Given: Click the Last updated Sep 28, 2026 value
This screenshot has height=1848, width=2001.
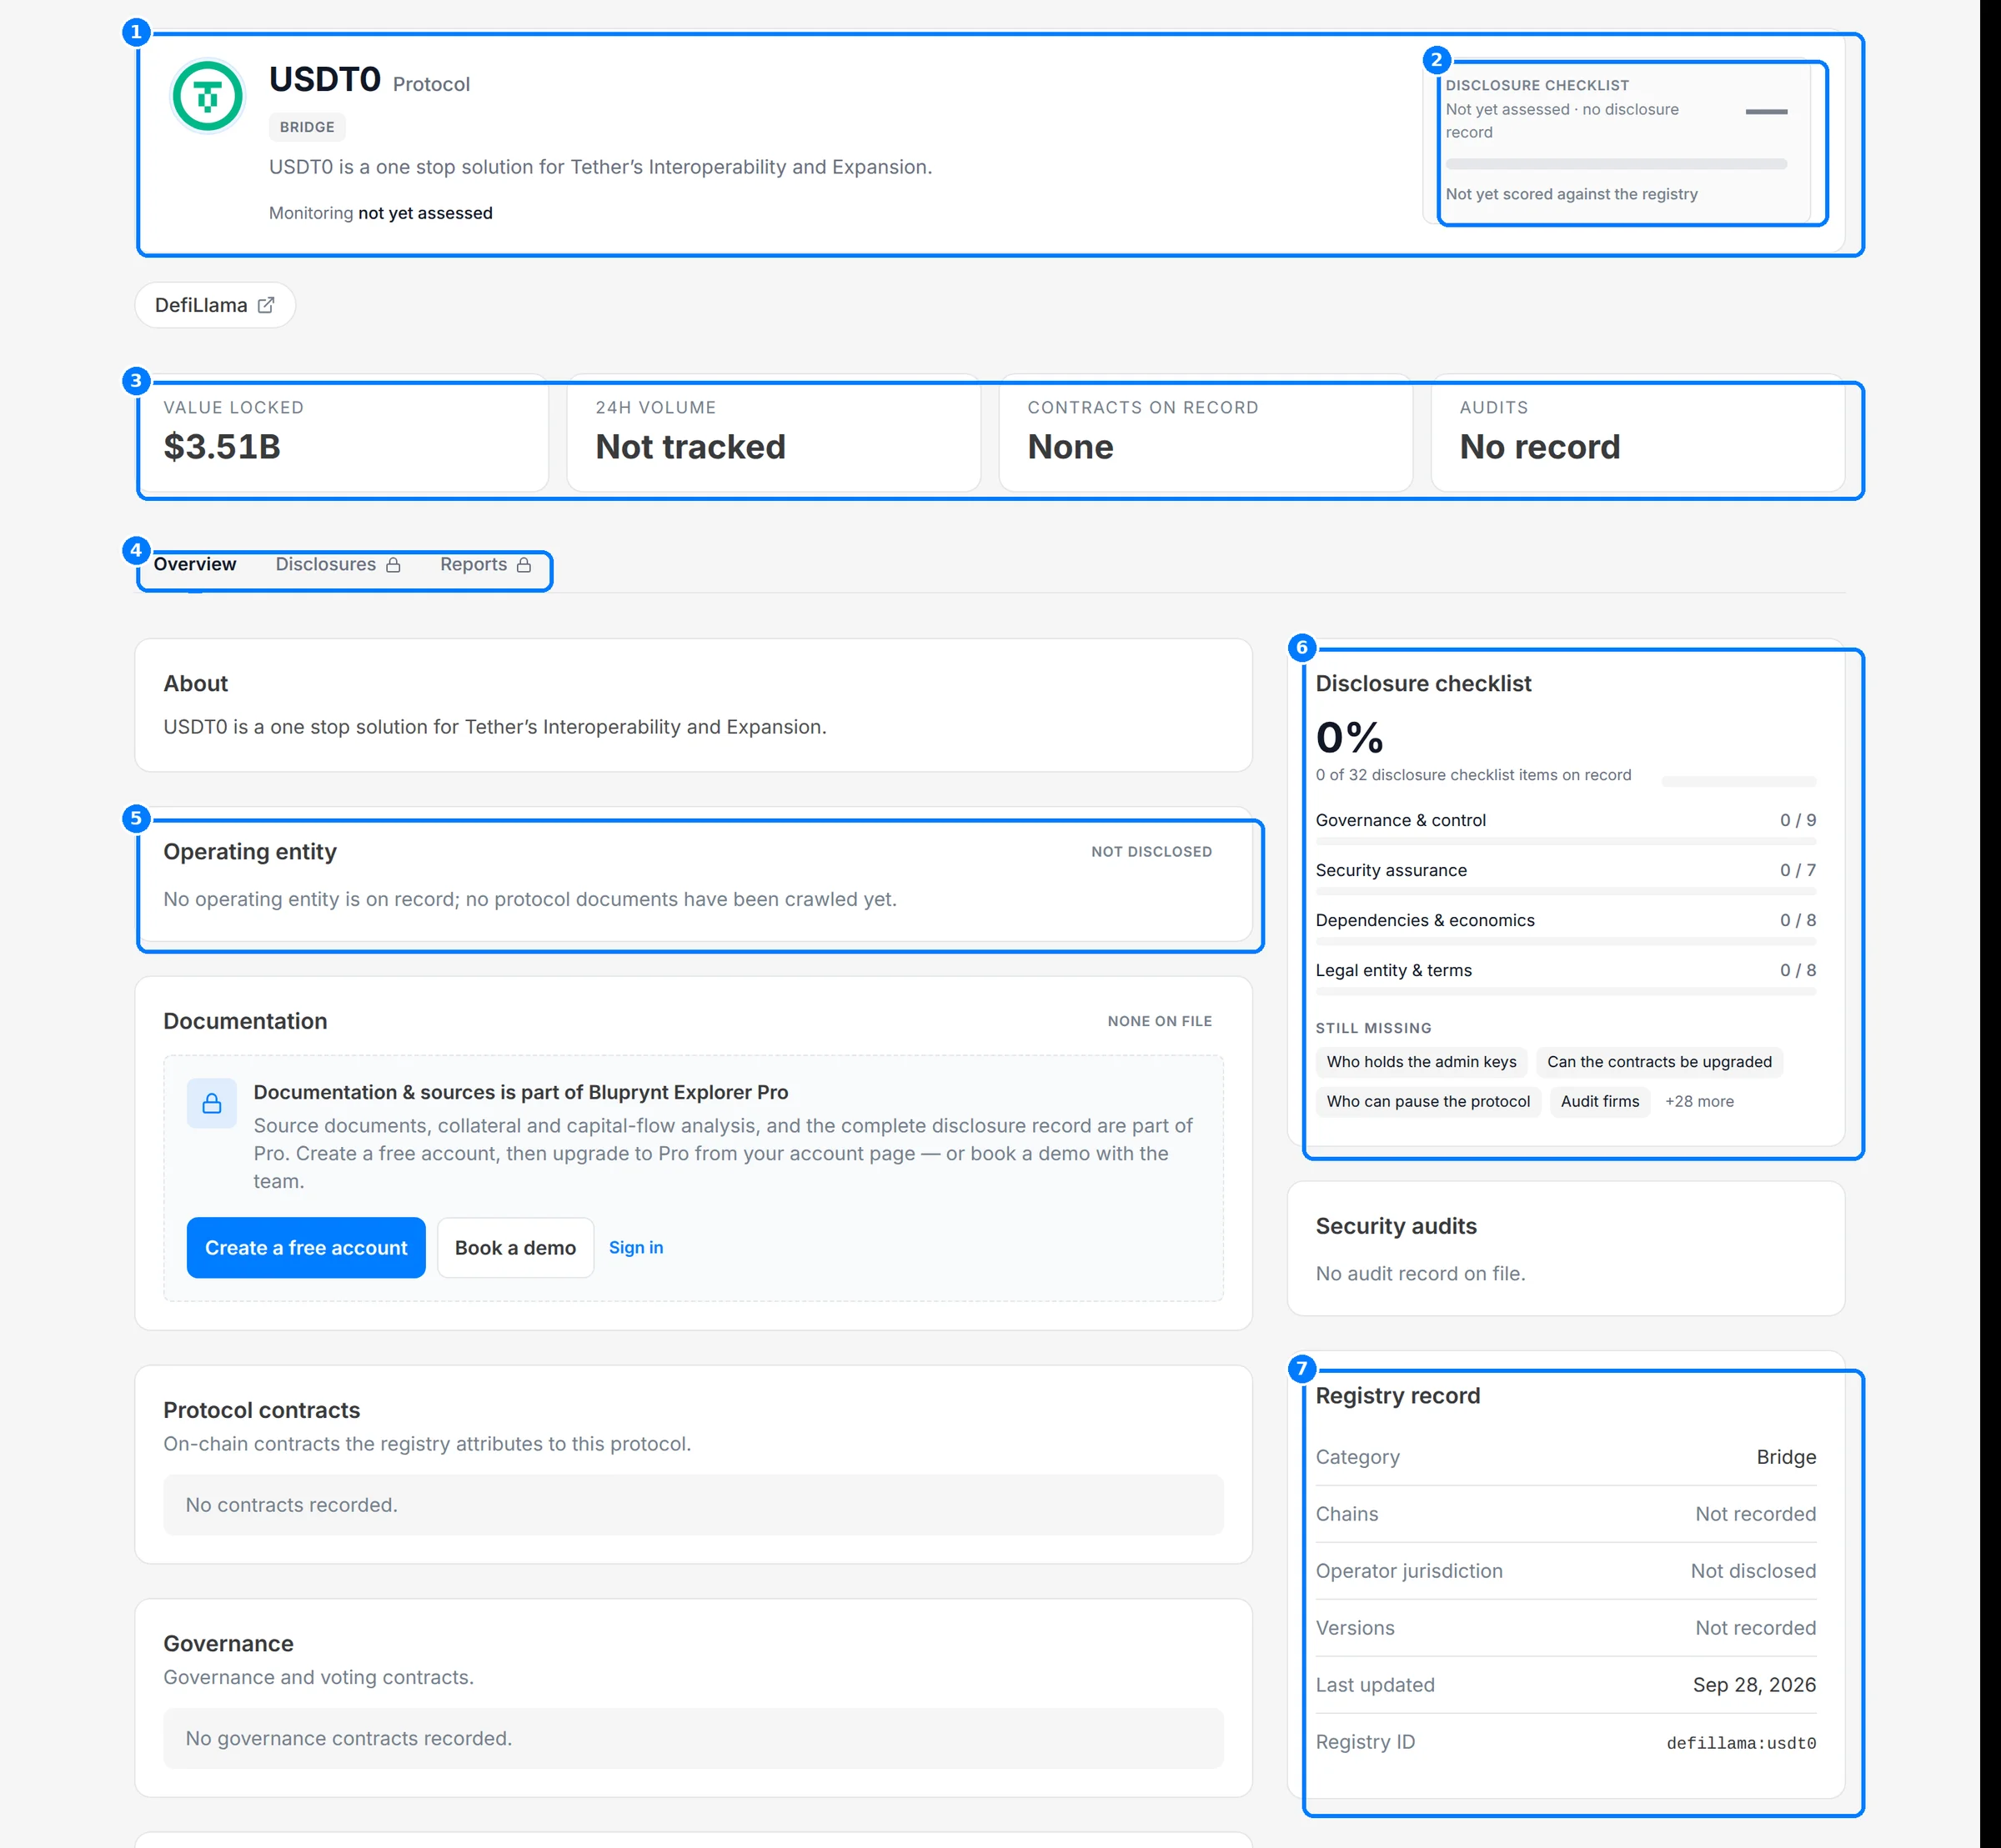Looking at the screenshot, I should (x=1754, y=1685).
